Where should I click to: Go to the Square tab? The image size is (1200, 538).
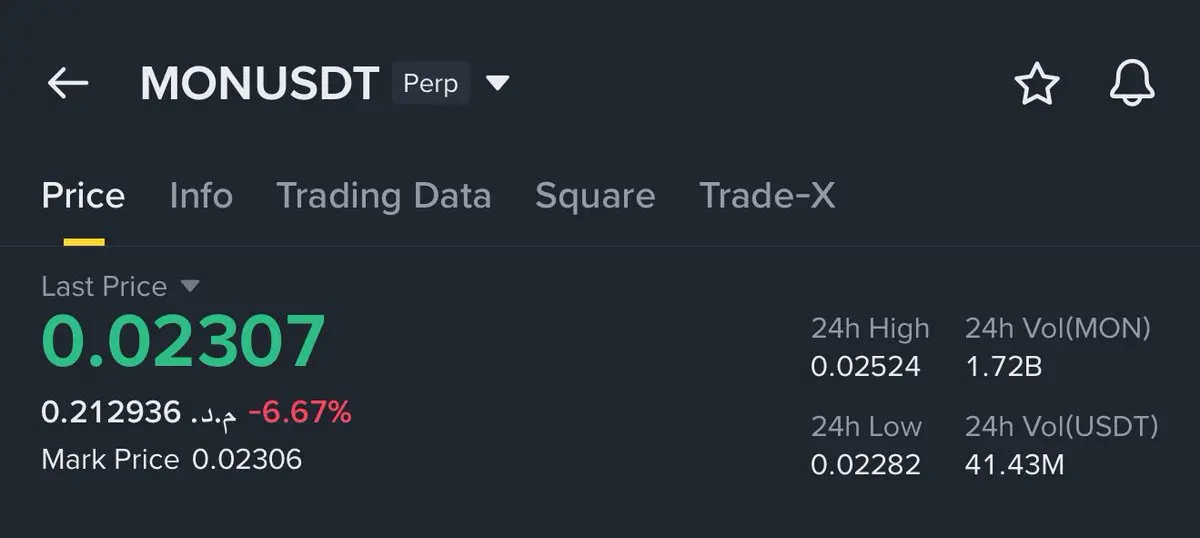[x=595, y=196]
